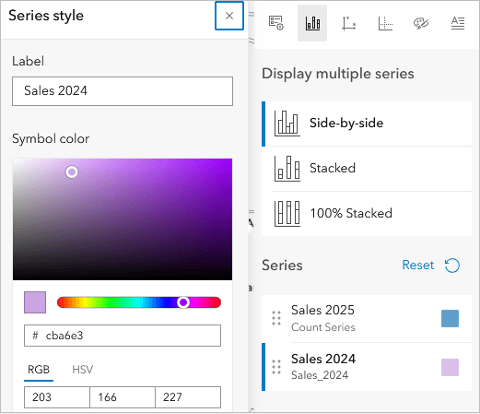Image resolution: width=480 pixels, height=414 pixels.
Task: Switch to the HSV tab
Action: pos(83,369)
